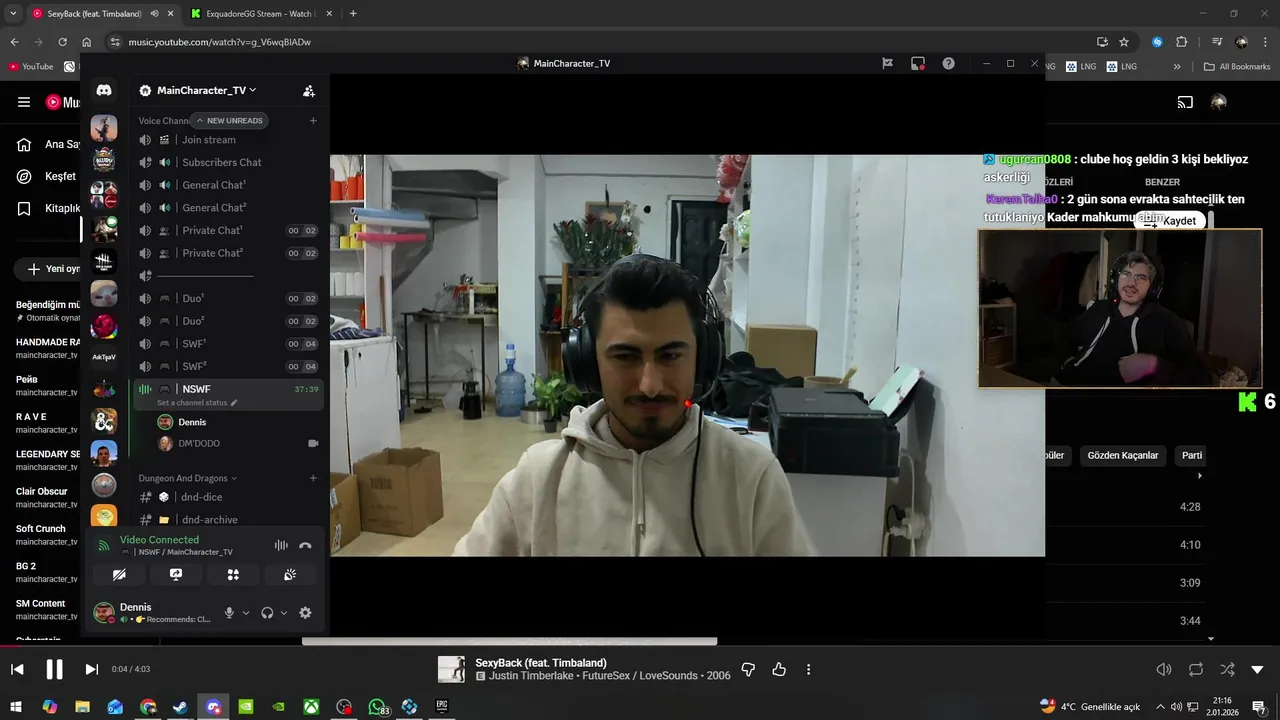1280x720 pixels.
Task: Skip to the next track
Action: pos(91,669)
